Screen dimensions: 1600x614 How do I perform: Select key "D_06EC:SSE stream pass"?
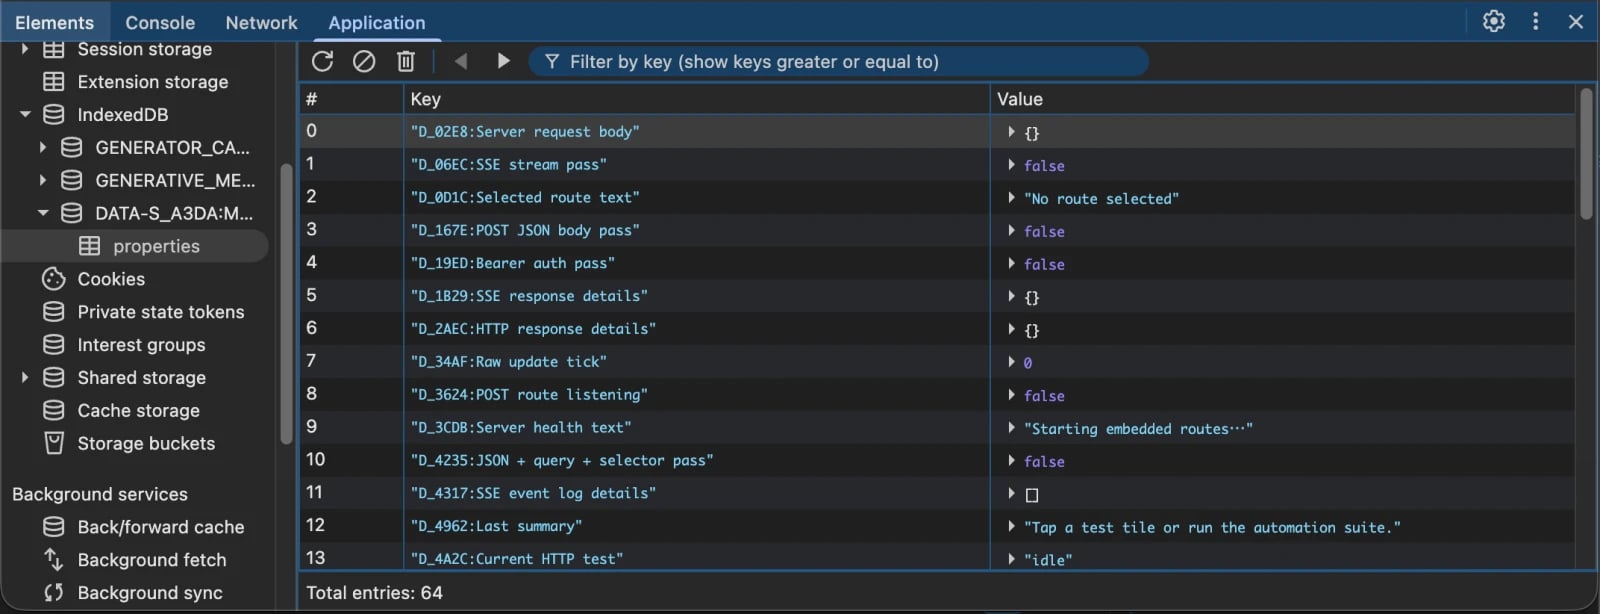pos(508,165)
